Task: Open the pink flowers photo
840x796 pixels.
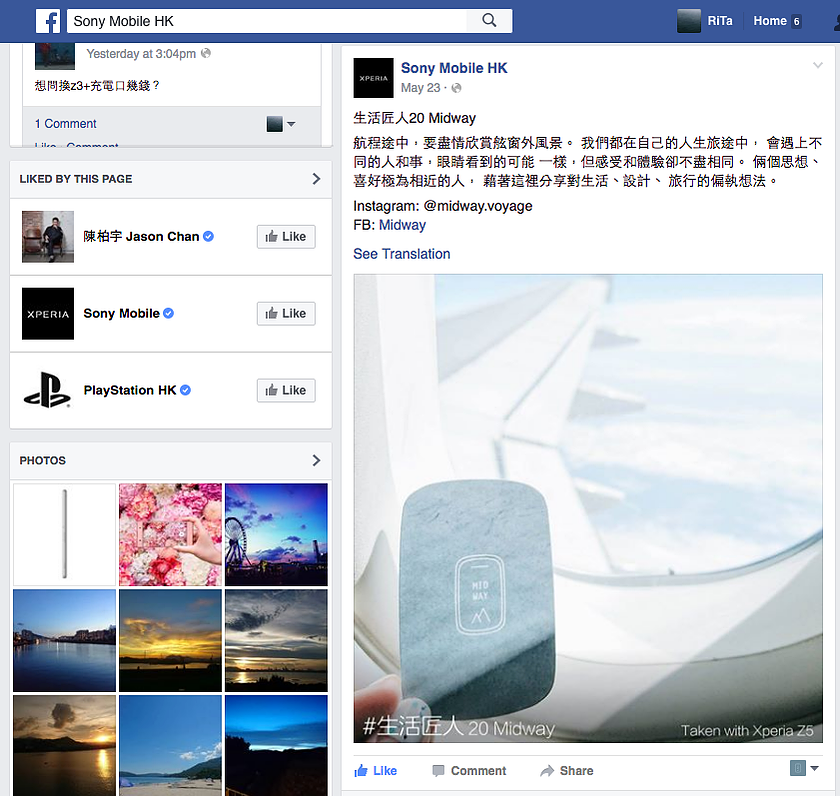Action: (170, 535)
